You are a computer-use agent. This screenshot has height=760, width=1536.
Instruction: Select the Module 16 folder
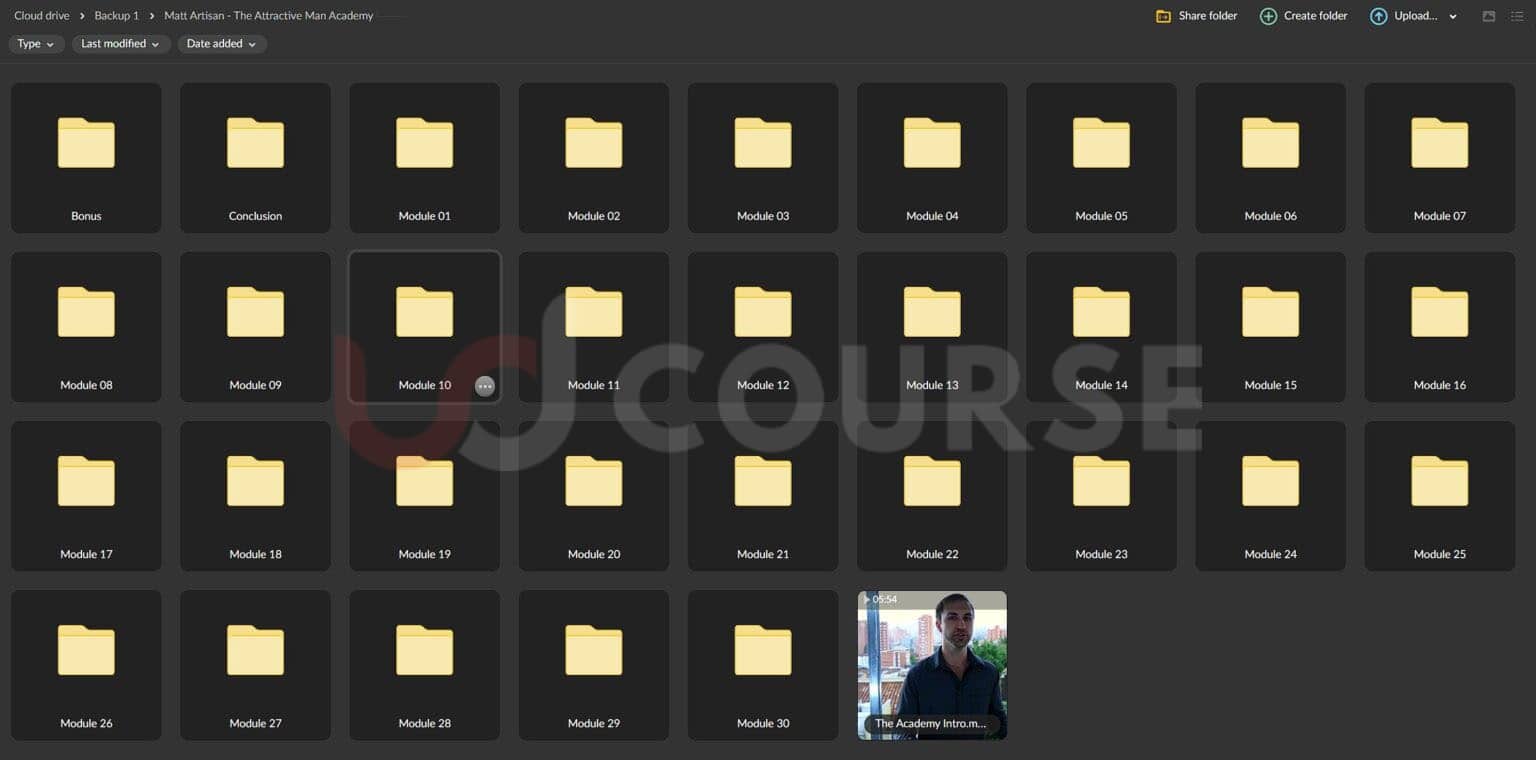1439,326
